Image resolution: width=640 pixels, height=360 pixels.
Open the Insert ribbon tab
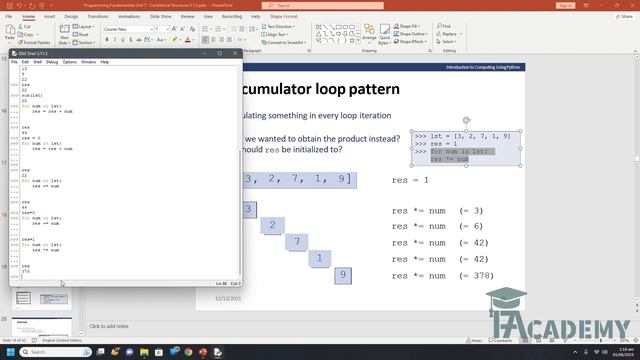pos(49,16)
